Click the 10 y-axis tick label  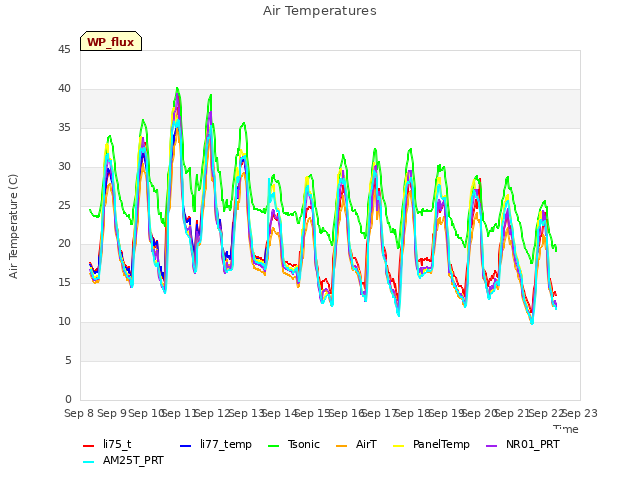tap(64, 322)
